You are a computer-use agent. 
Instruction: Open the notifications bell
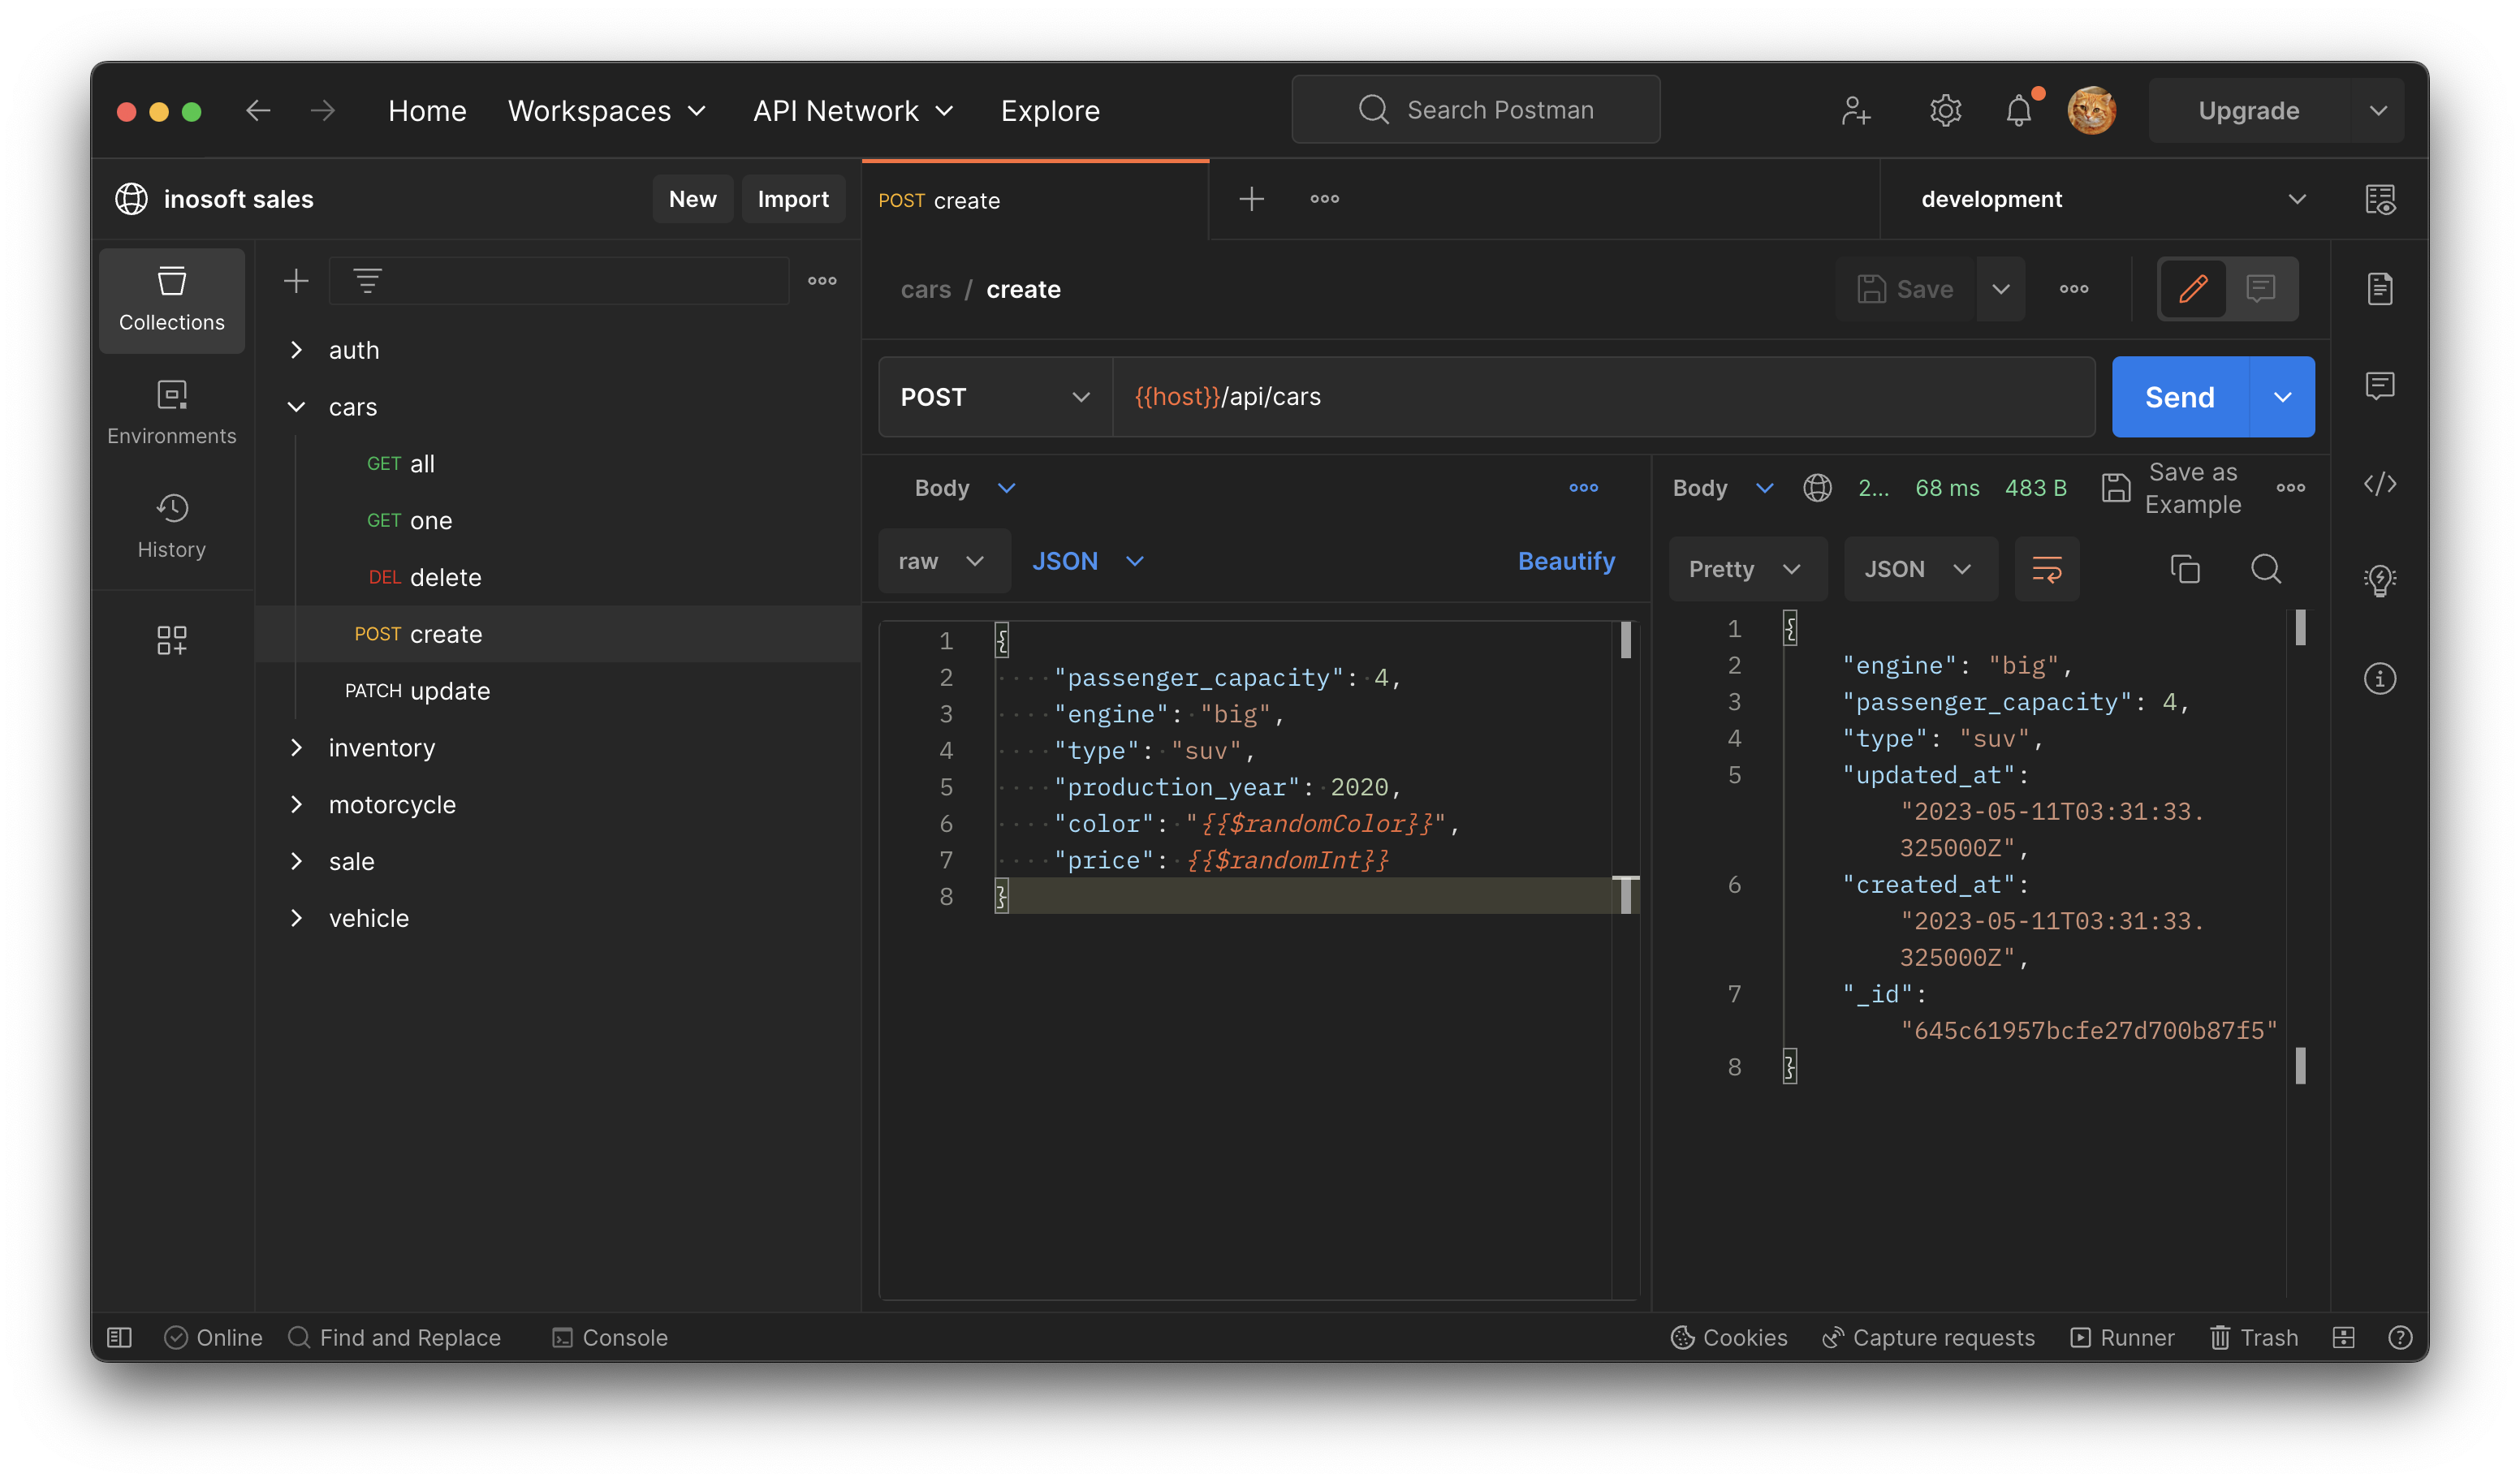(x=2020, y=110)
